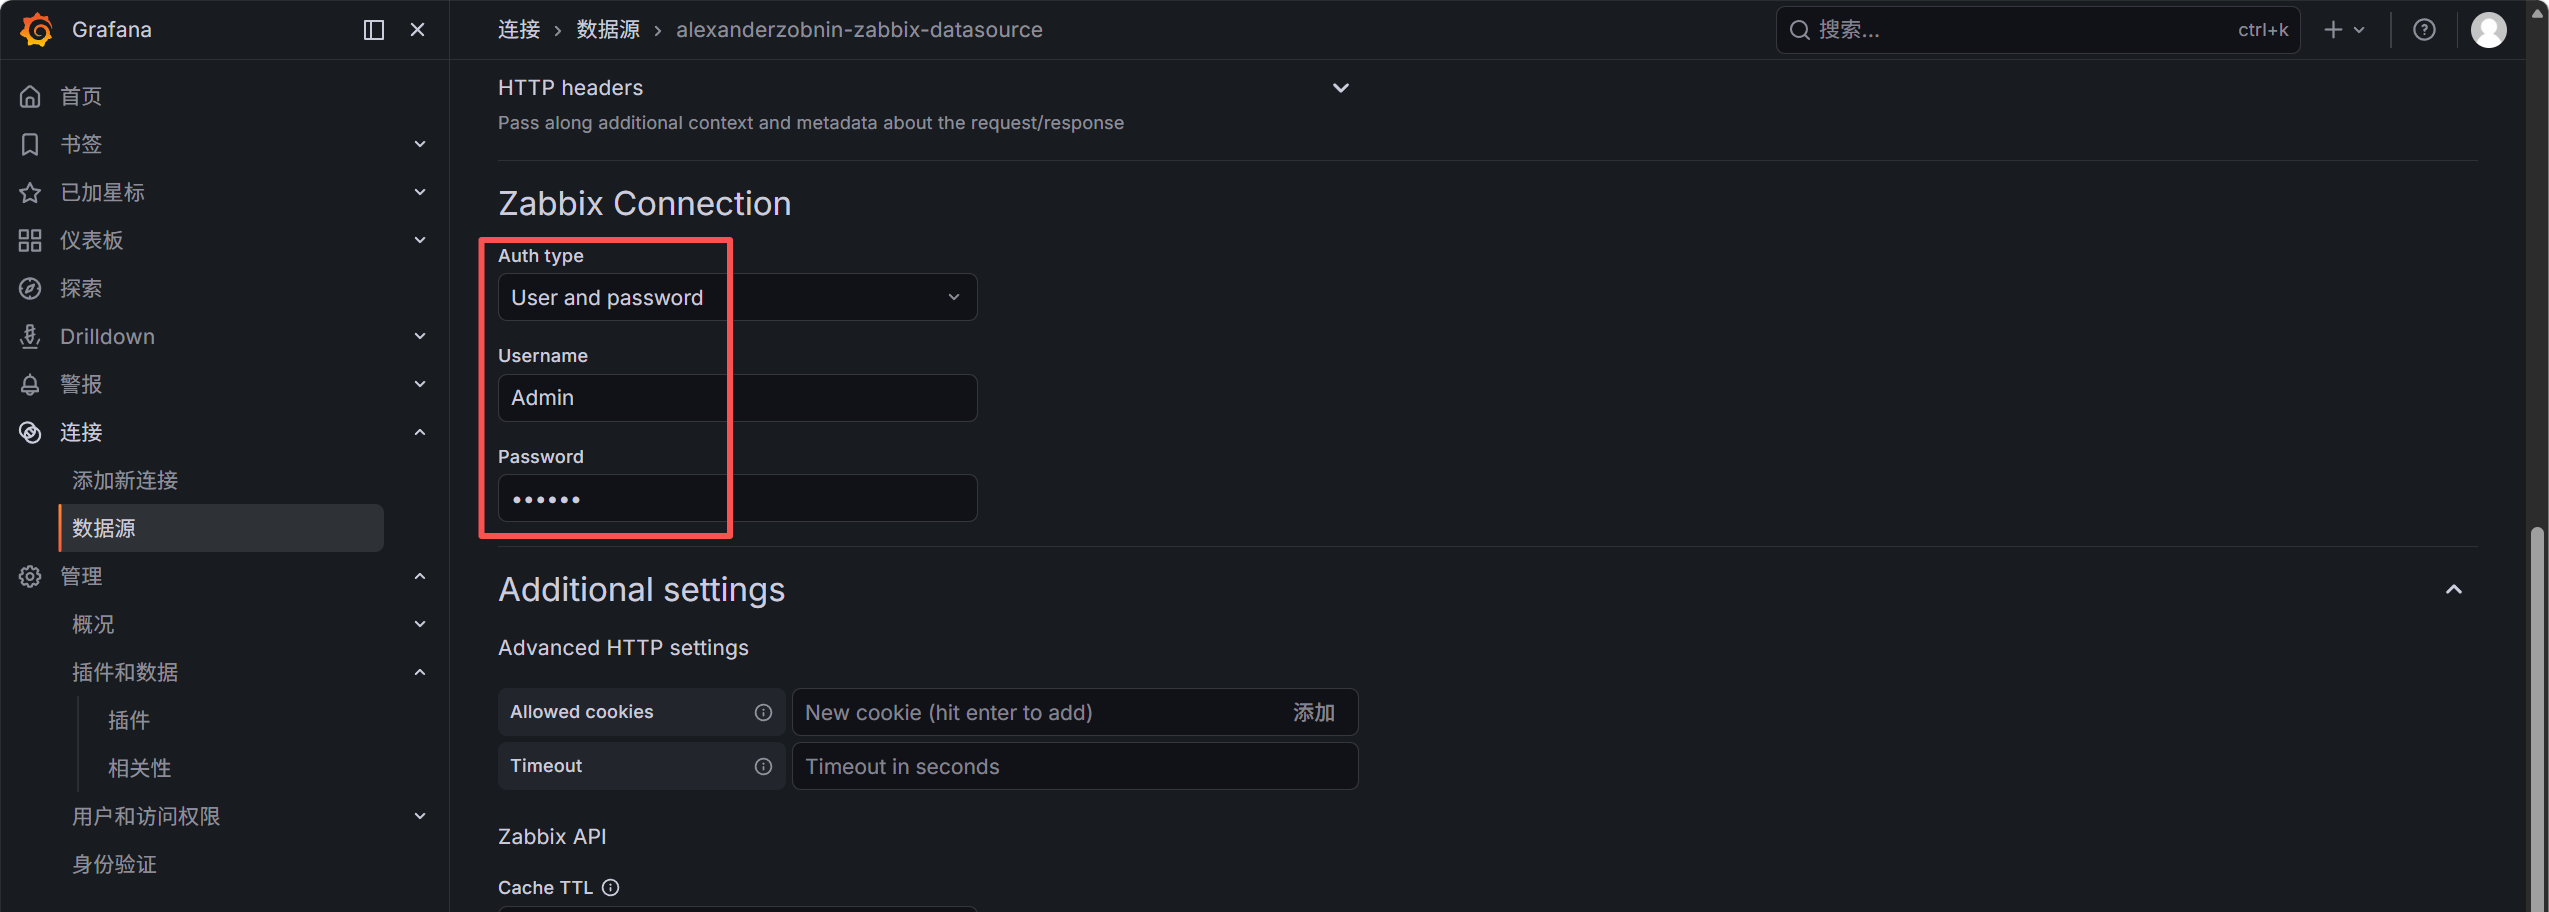The width and height of the screenshot is (2549, 912).
Task: Expand the 用户和访问权限 submenu
Action: [420, 816]
